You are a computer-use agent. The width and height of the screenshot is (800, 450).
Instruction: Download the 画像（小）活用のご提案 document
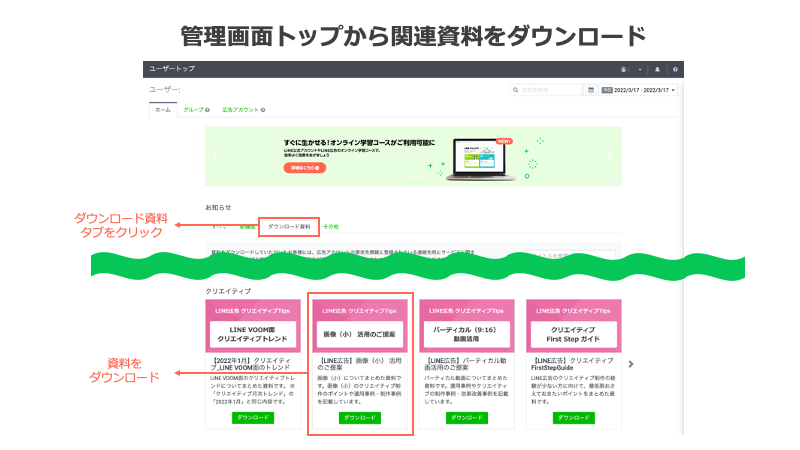(x=359, y=417)
